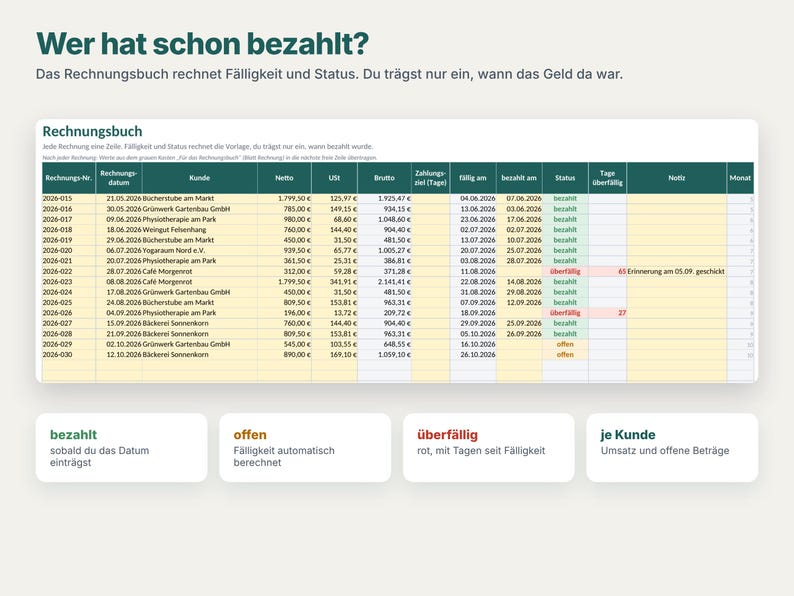This screenshot has height=596, width=794.
Task: Click paid date 07.06.2026
Action: point(519,198)
